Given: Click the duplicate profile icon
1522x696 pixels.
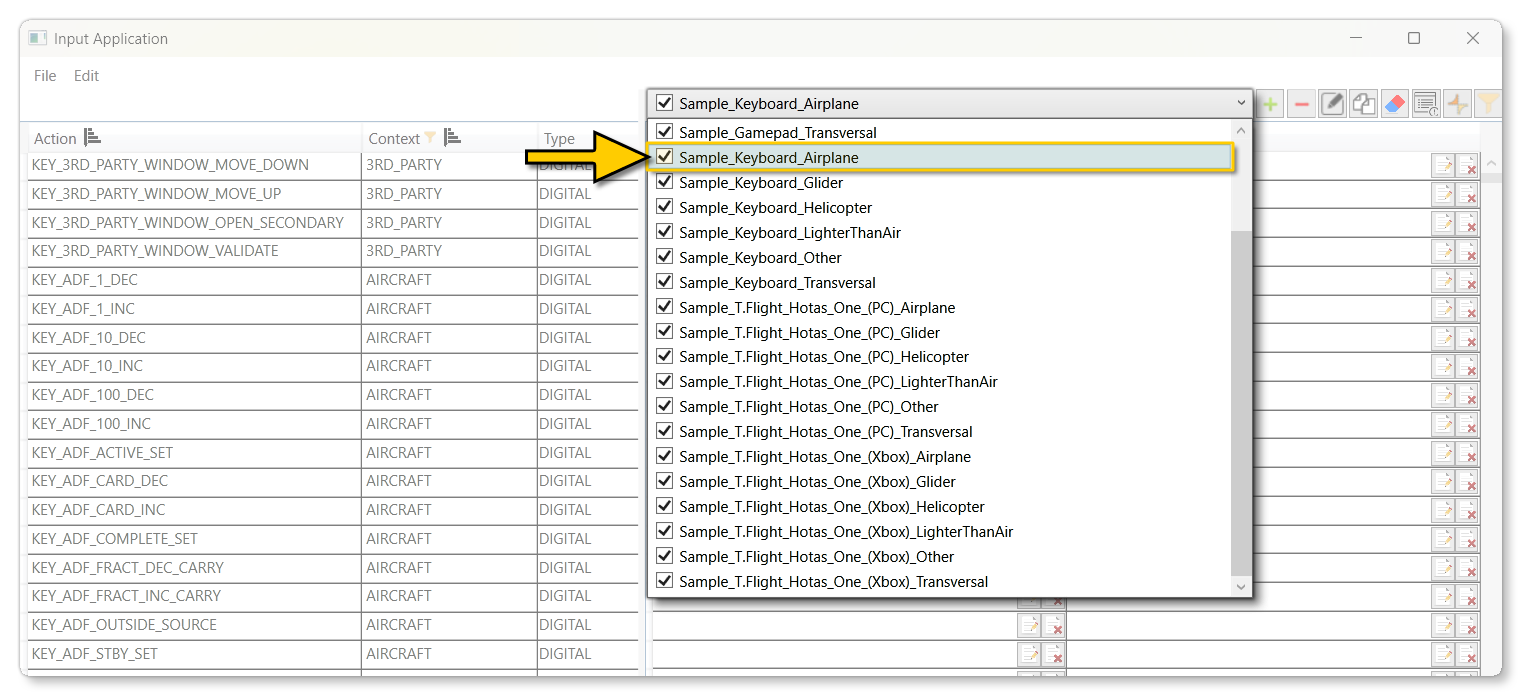Looking at the screenshot, I should (x=1364, y=103).
